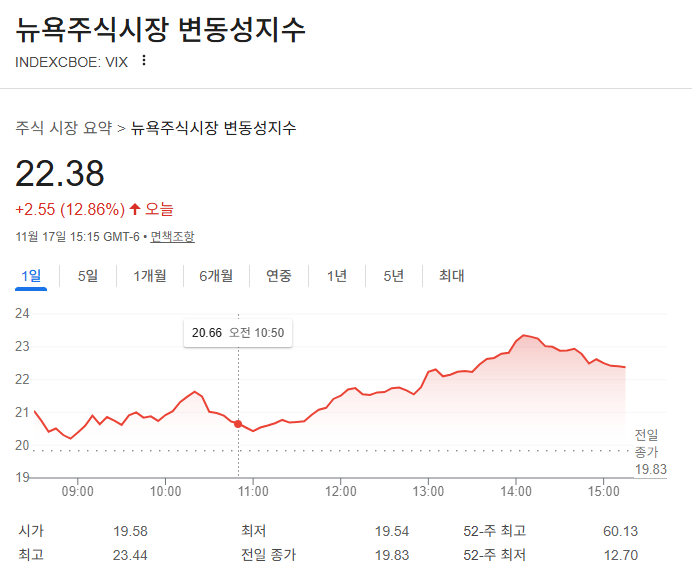The width and height of the screenshot is (692, 574).
Task: Click the INDEXCBOE: VIX ticker text
Action: coord(72,61)
